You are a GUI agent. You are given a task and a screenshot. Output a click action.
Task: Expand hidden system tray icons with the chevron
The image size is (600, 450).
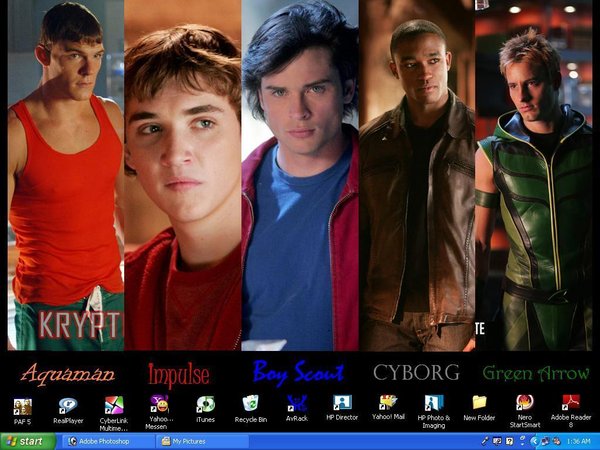(x=535, y=442)
